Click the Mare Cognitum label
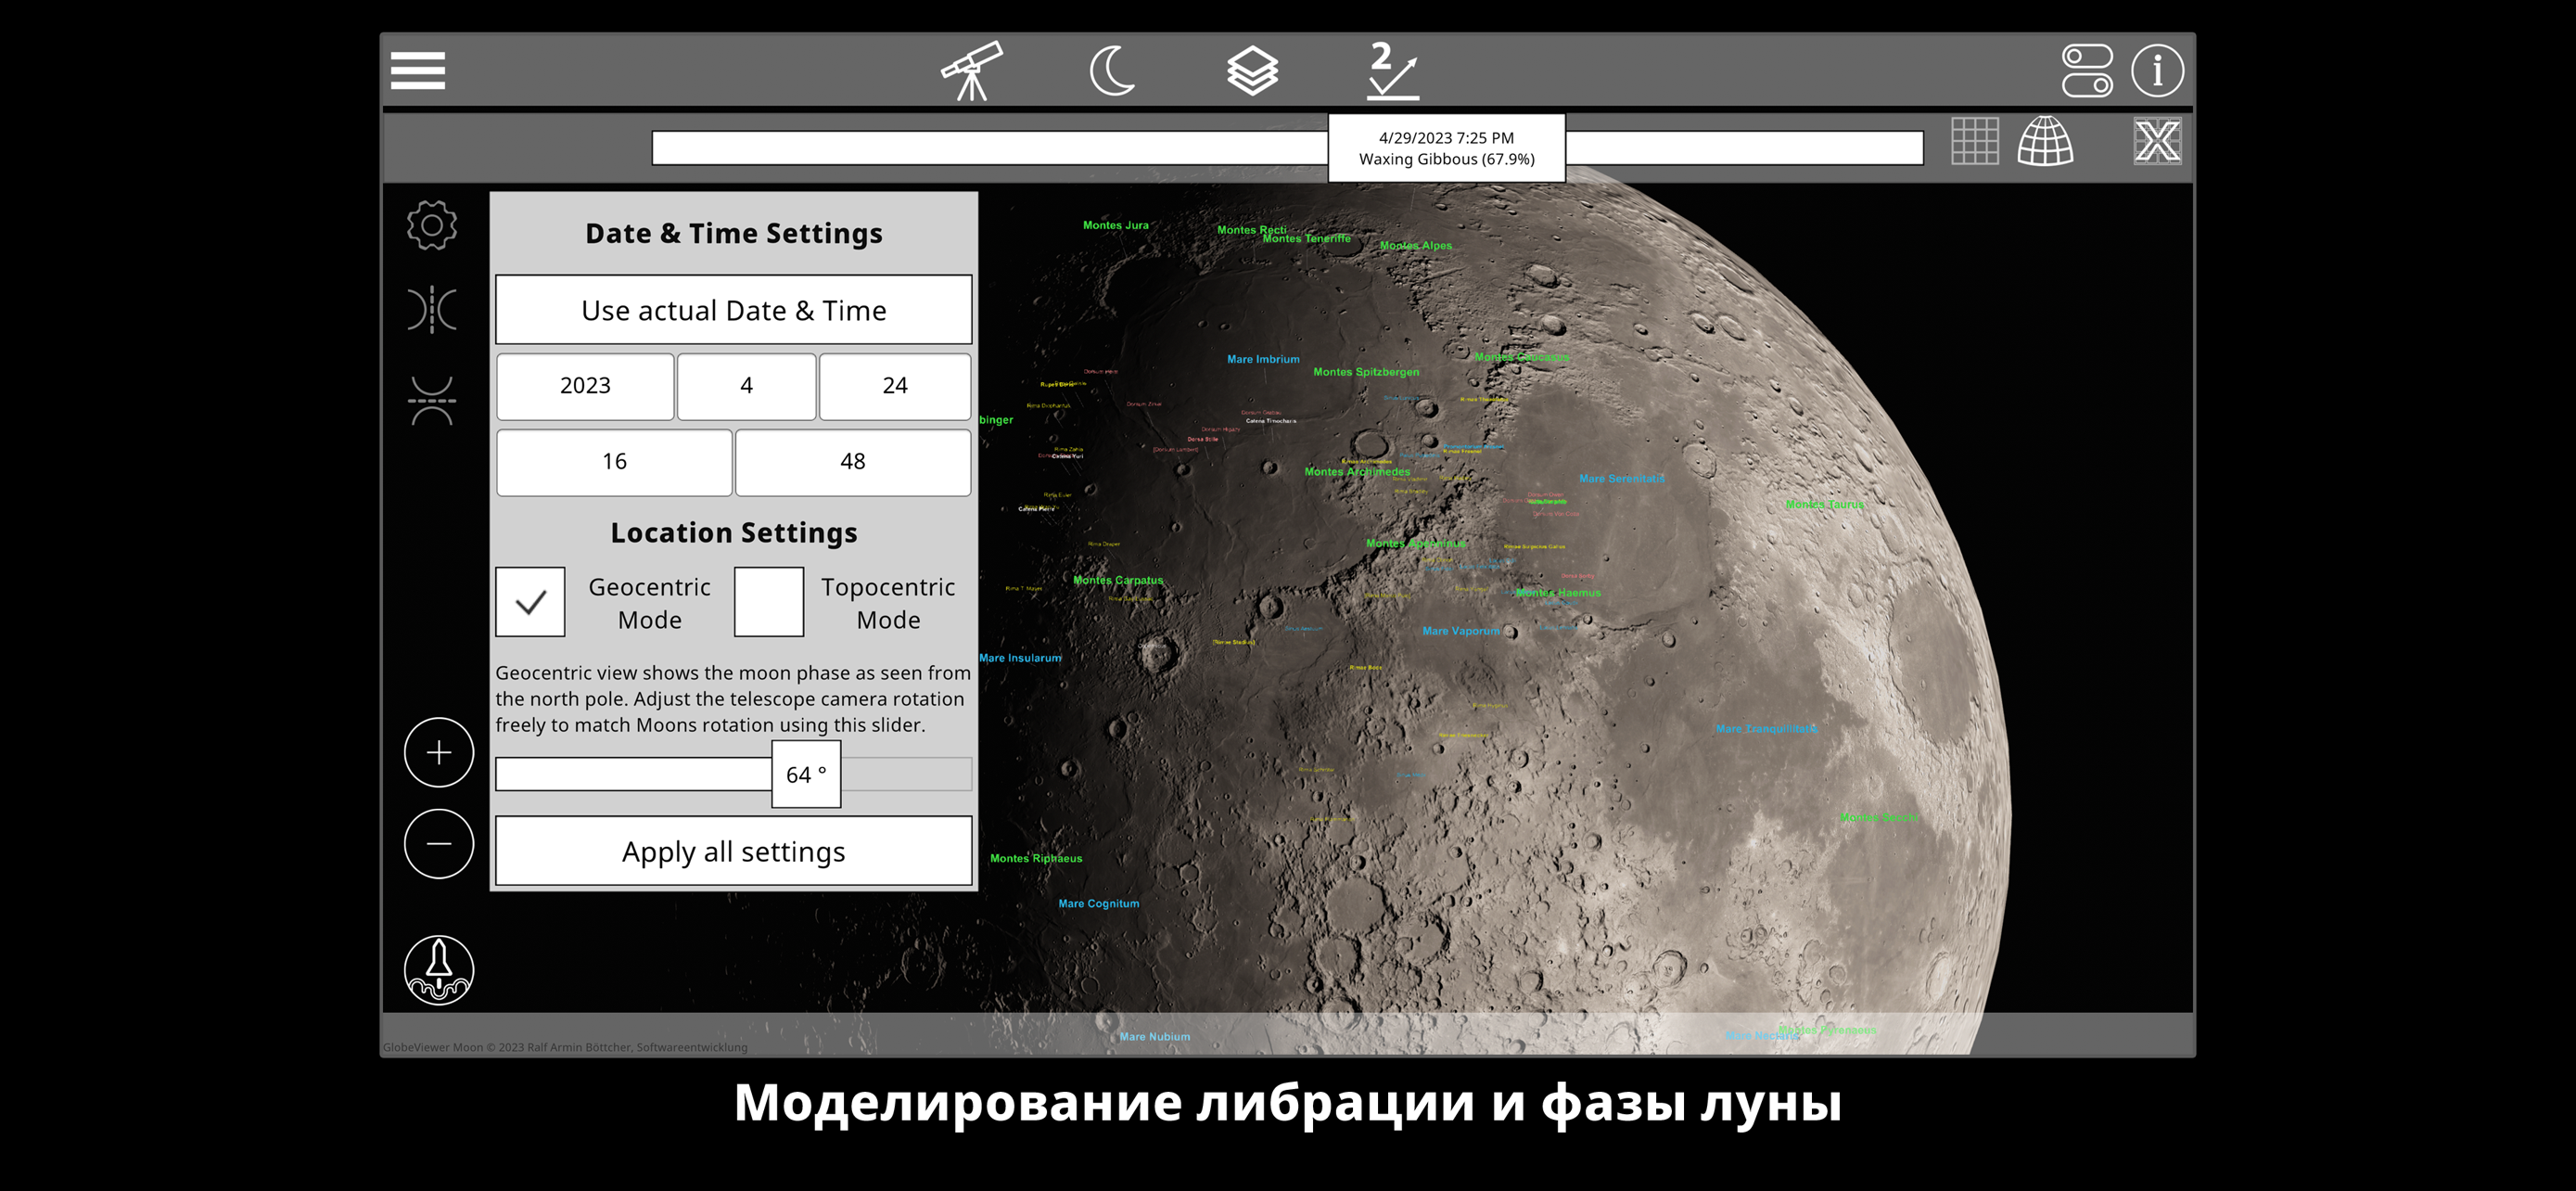The width and height of the screenshot is (2576, 1191). coord(1098,903)
